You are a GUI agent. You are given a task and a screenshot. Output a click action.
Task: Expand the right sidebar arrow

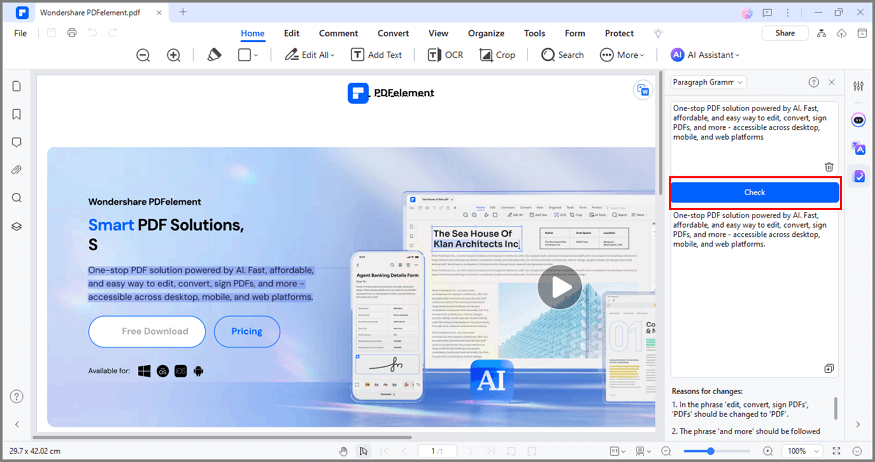(x=858, y=424)
